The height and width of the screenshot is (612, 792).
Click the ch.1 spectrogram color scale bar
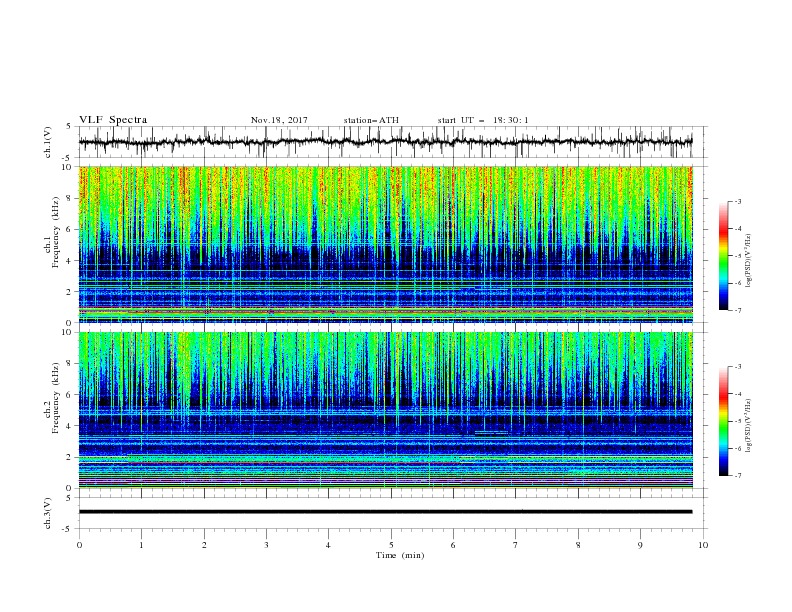point(723,256)
